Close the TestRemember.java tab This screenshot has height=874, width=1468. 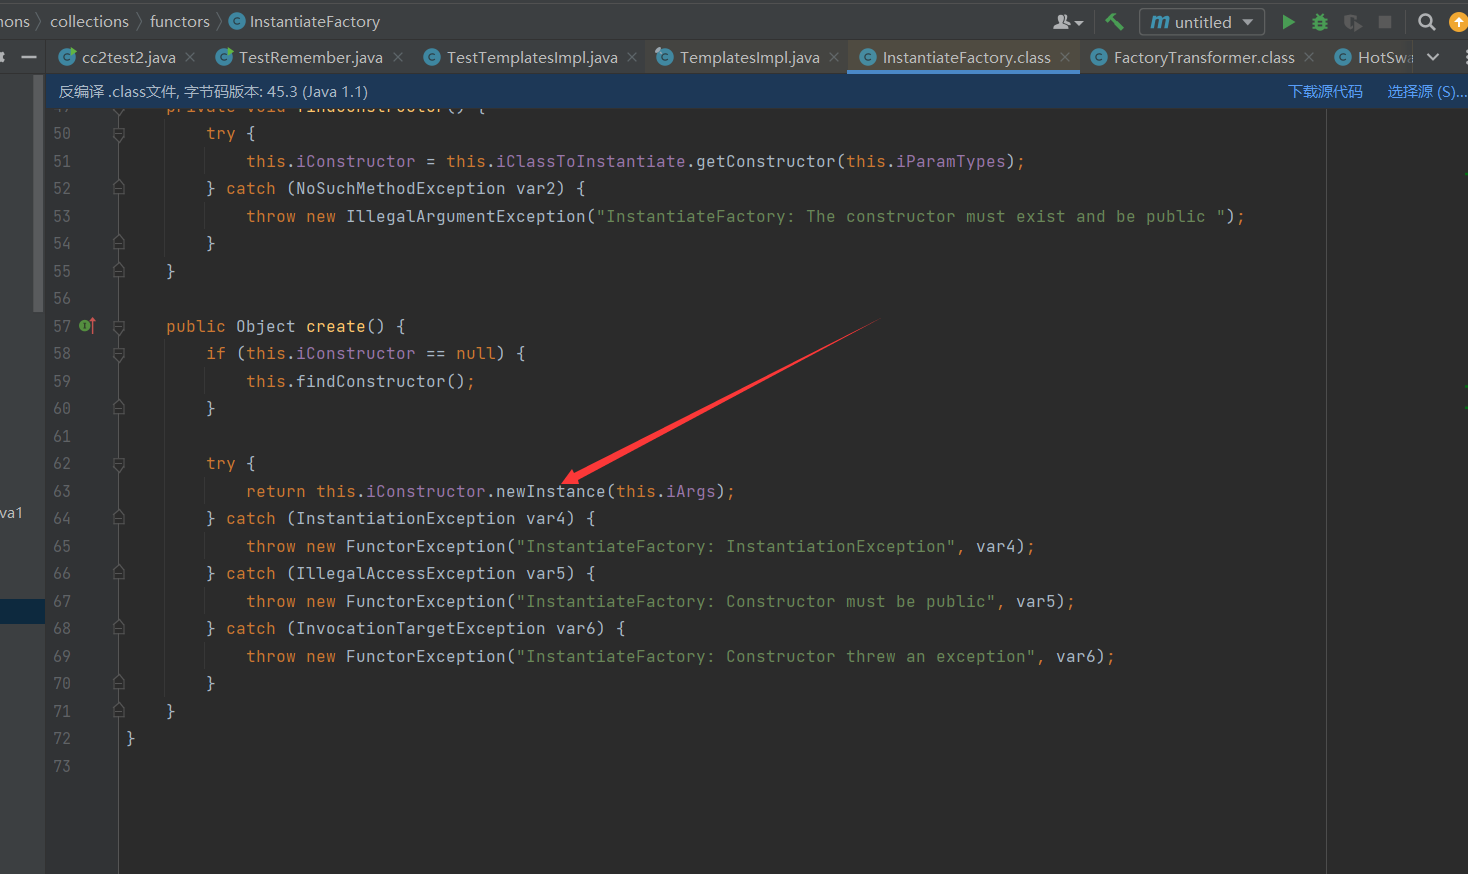tap(398, 57)
